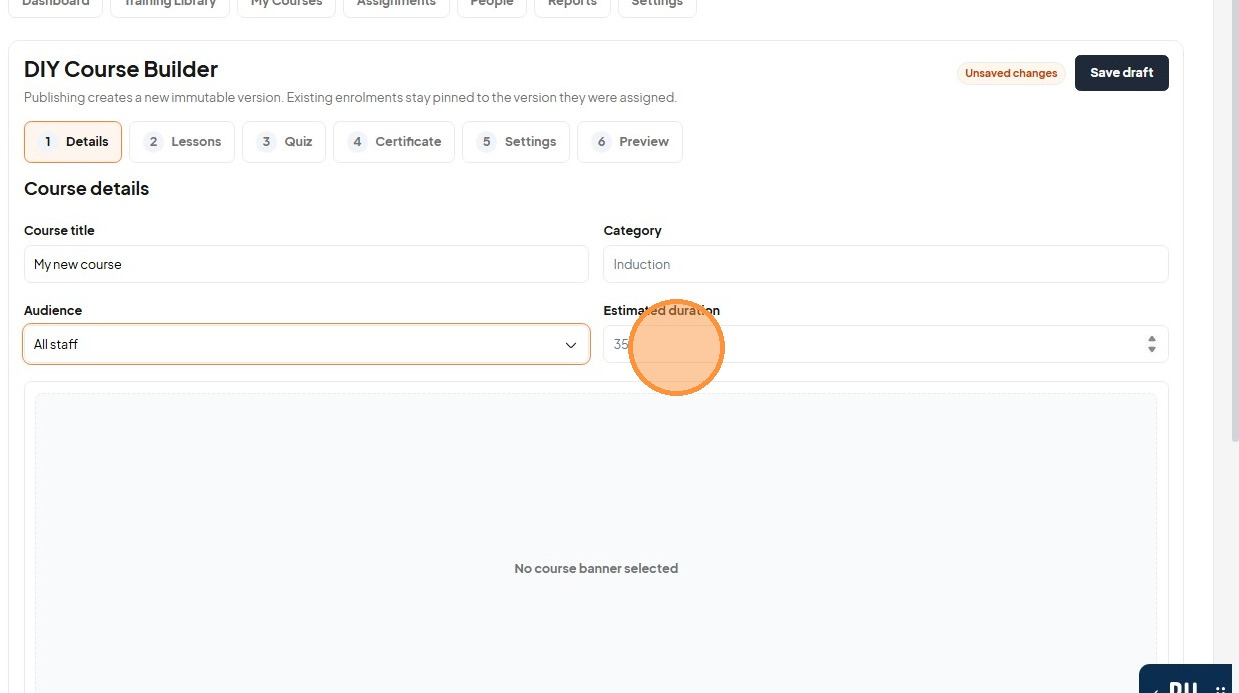1239x693 pixels.
Task: Click into the Category input field
Action: point(885,264)
